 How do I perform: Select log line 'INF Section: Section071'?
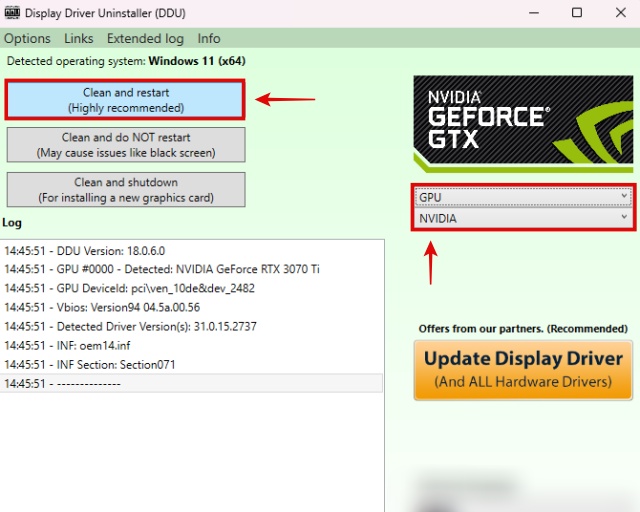coord(191,365)
